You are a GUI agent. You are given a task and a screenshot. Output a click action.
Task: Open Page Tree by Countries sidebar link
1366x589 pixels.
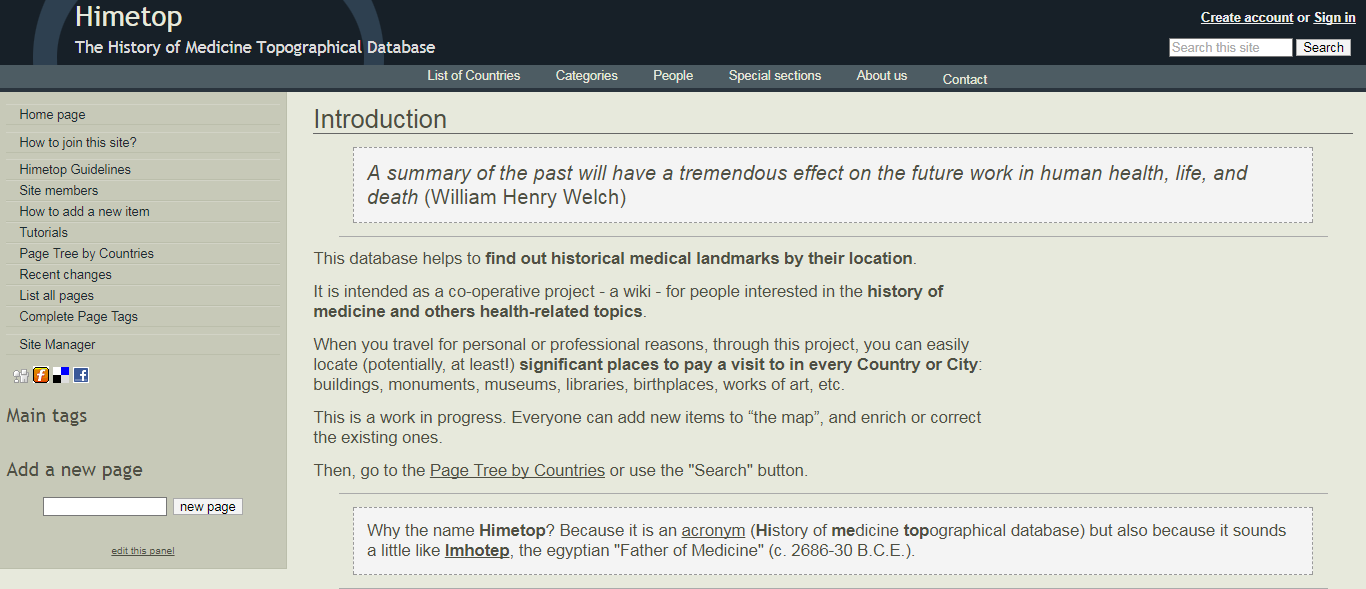coord(87,254)
